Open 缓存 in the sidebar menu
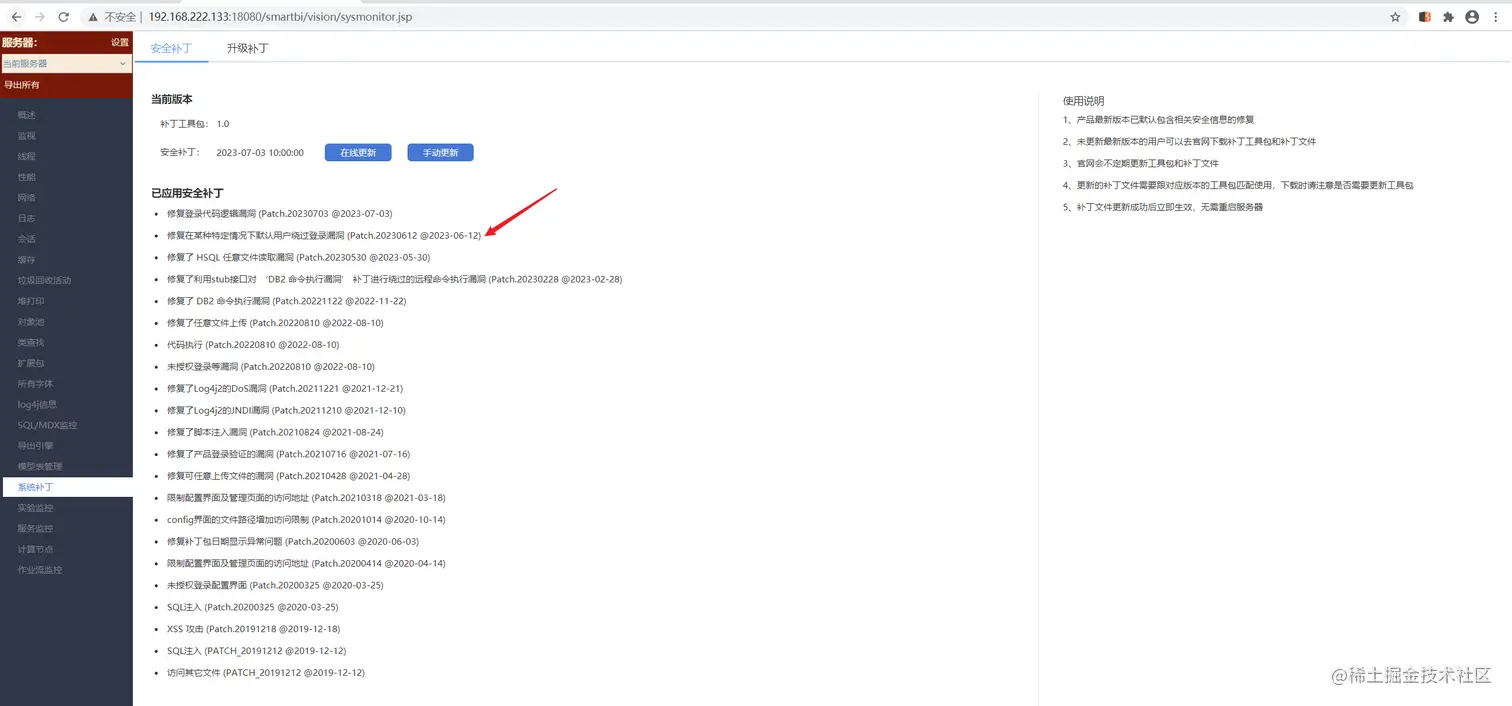 coord(27,260)
